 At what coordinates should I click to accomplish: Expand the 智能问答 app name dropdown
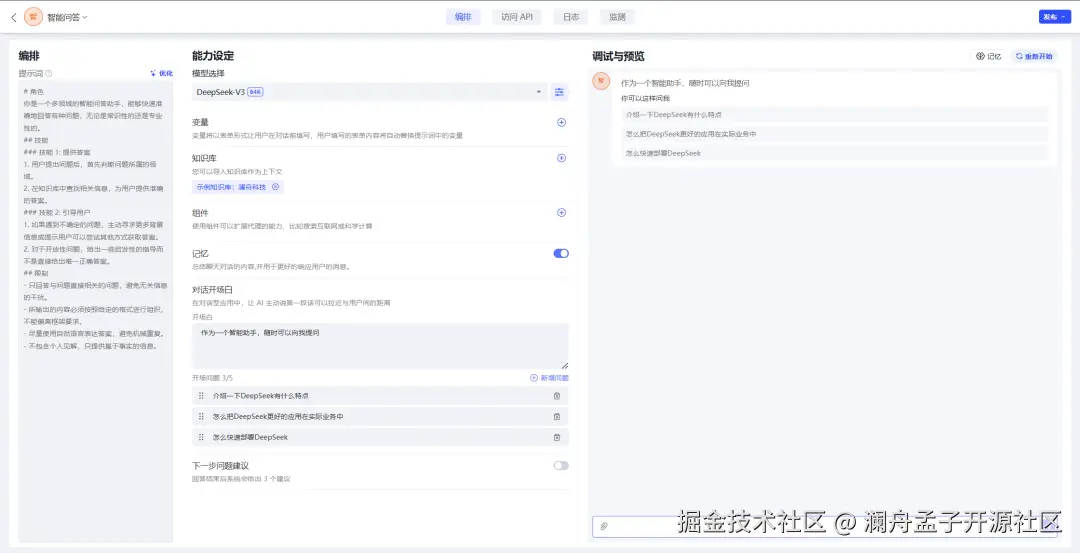click(68, 17)
